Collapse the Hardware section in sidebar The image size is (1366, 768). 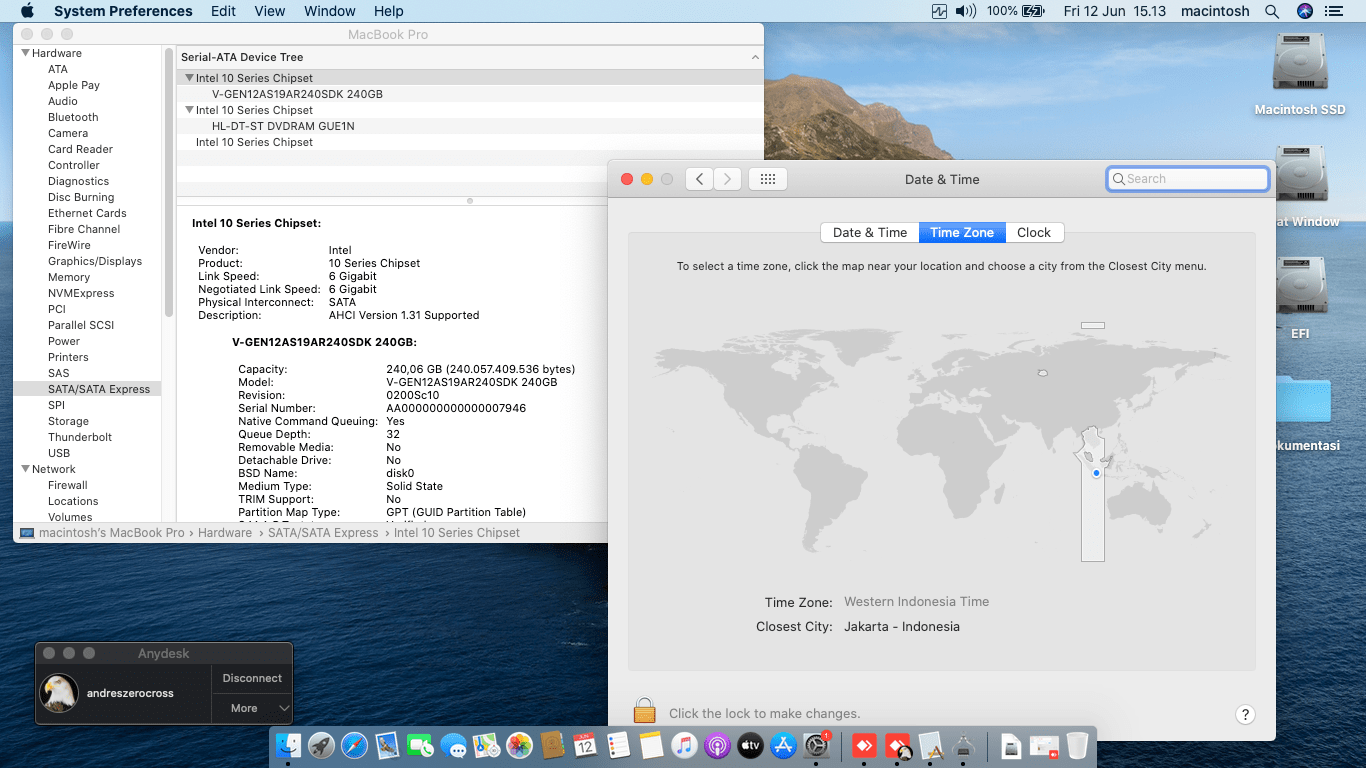click(25, 53)
